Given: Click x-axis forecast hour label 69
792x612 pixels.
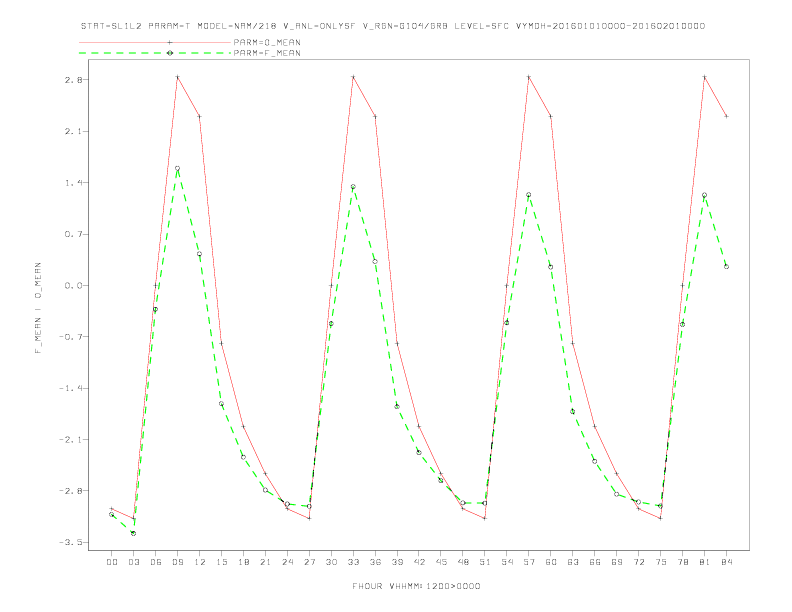Looking at the screenshot, I should point(617,562).
